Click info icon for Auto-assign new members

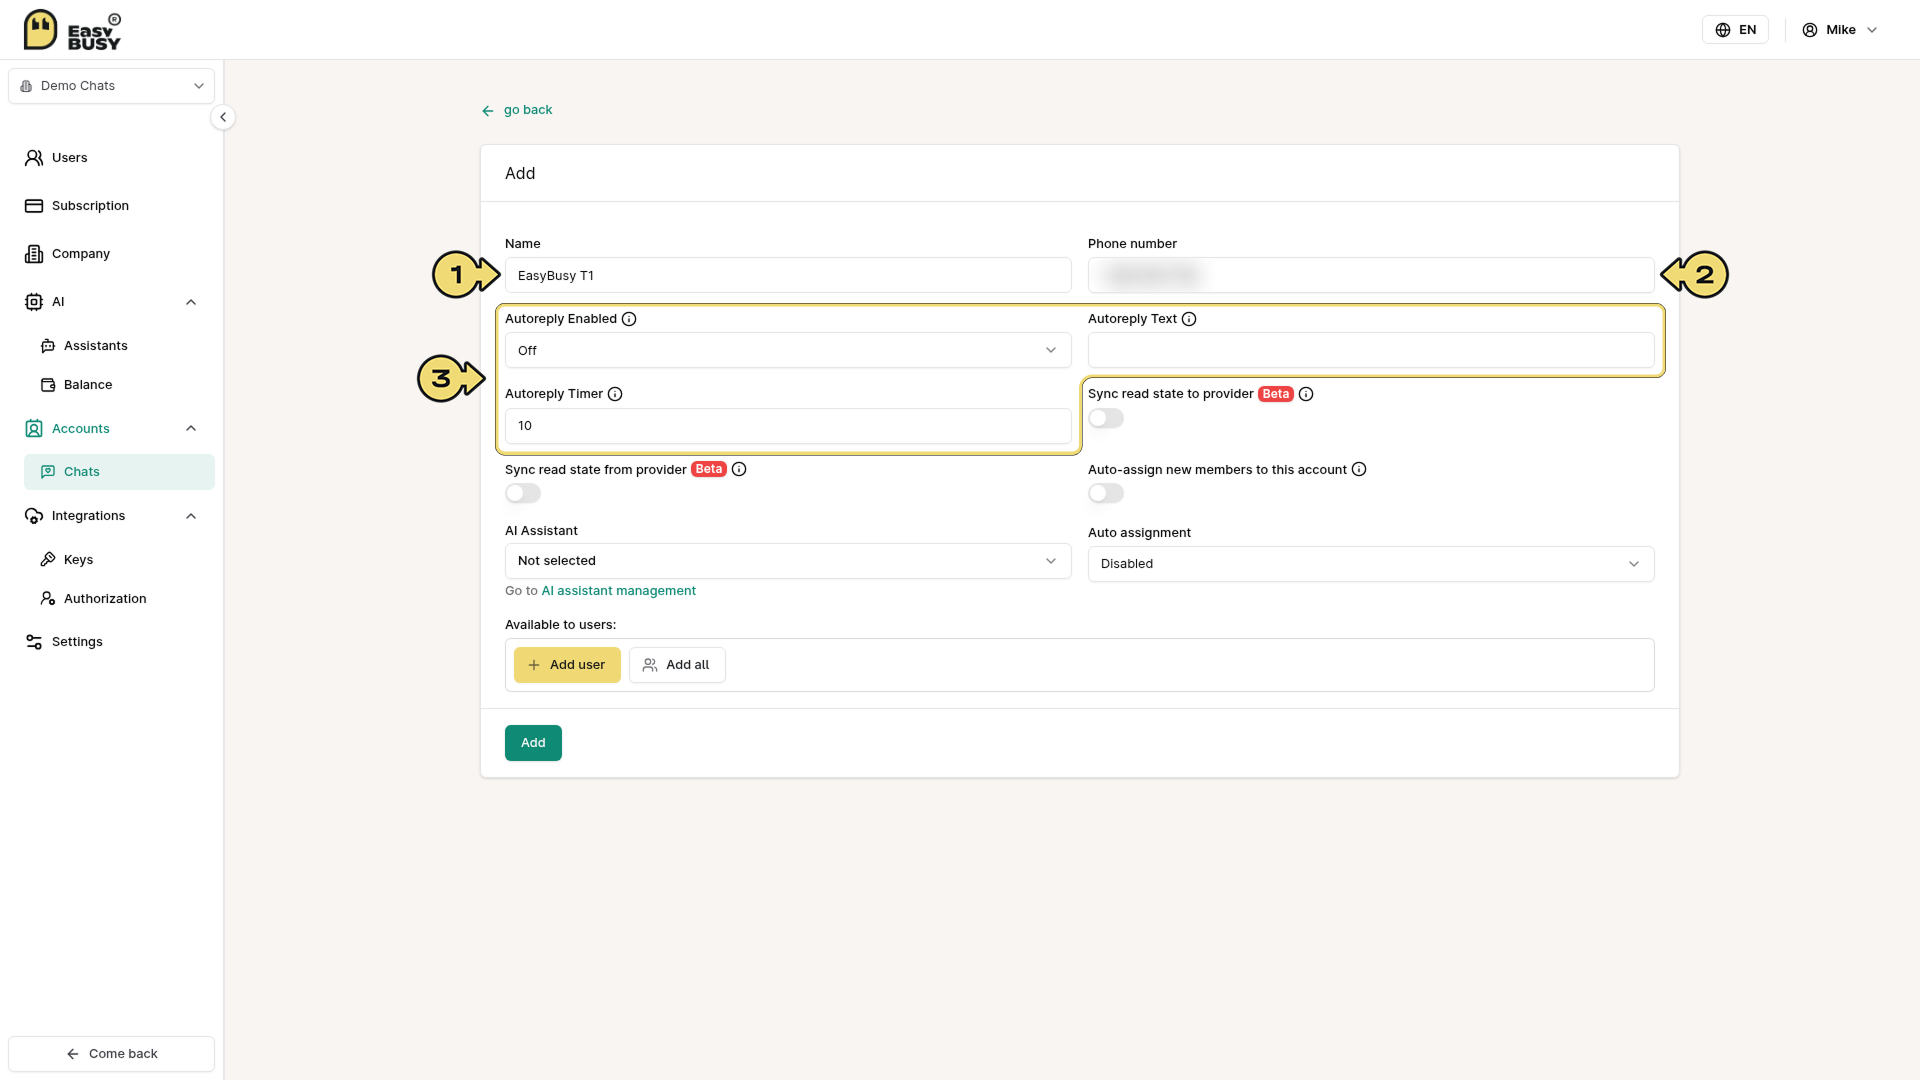pos(1359,469)
